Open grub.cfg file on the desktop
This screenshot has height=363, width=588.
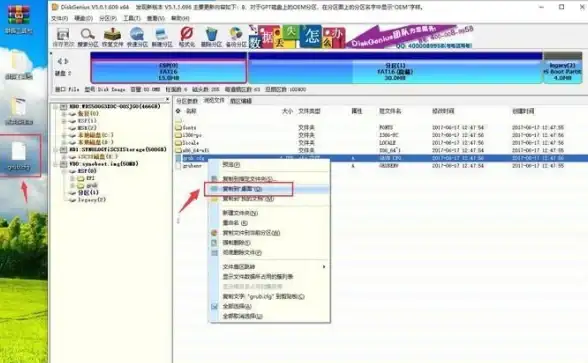click(19, 156)
